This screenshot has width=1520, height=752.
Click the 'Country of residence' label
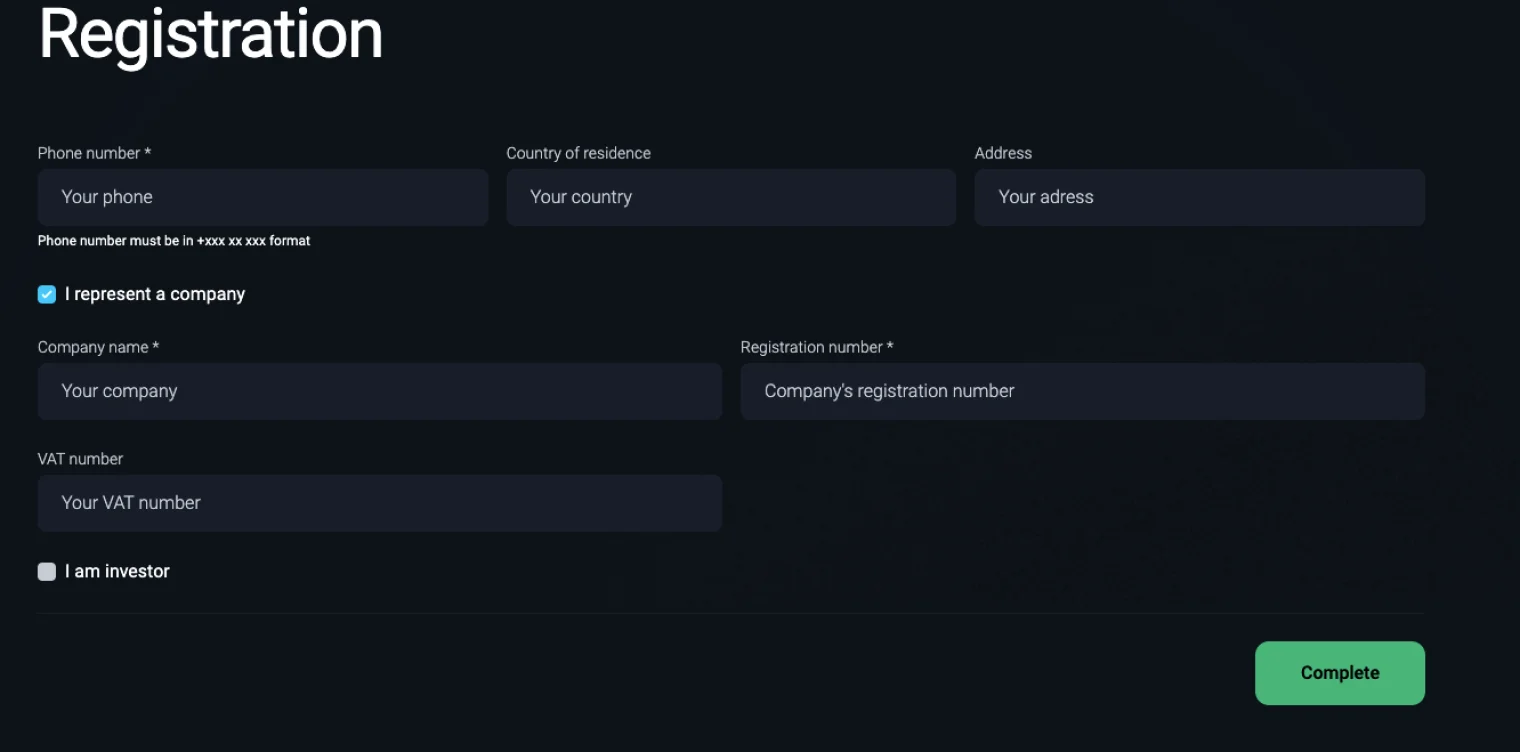coord(578,153)
